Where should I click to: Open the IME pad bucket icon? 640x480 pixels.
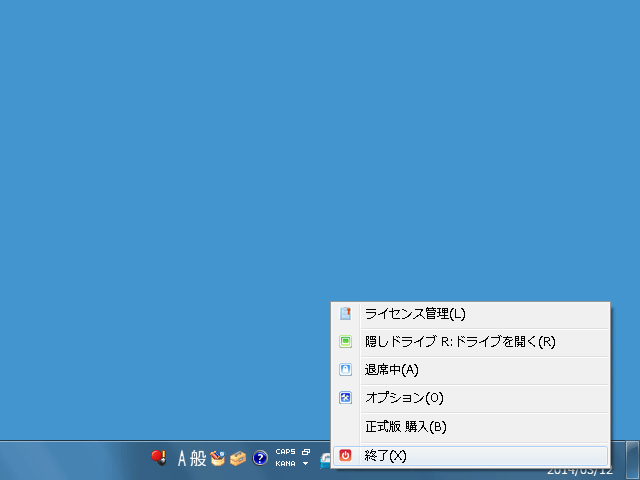click(218, 458)
